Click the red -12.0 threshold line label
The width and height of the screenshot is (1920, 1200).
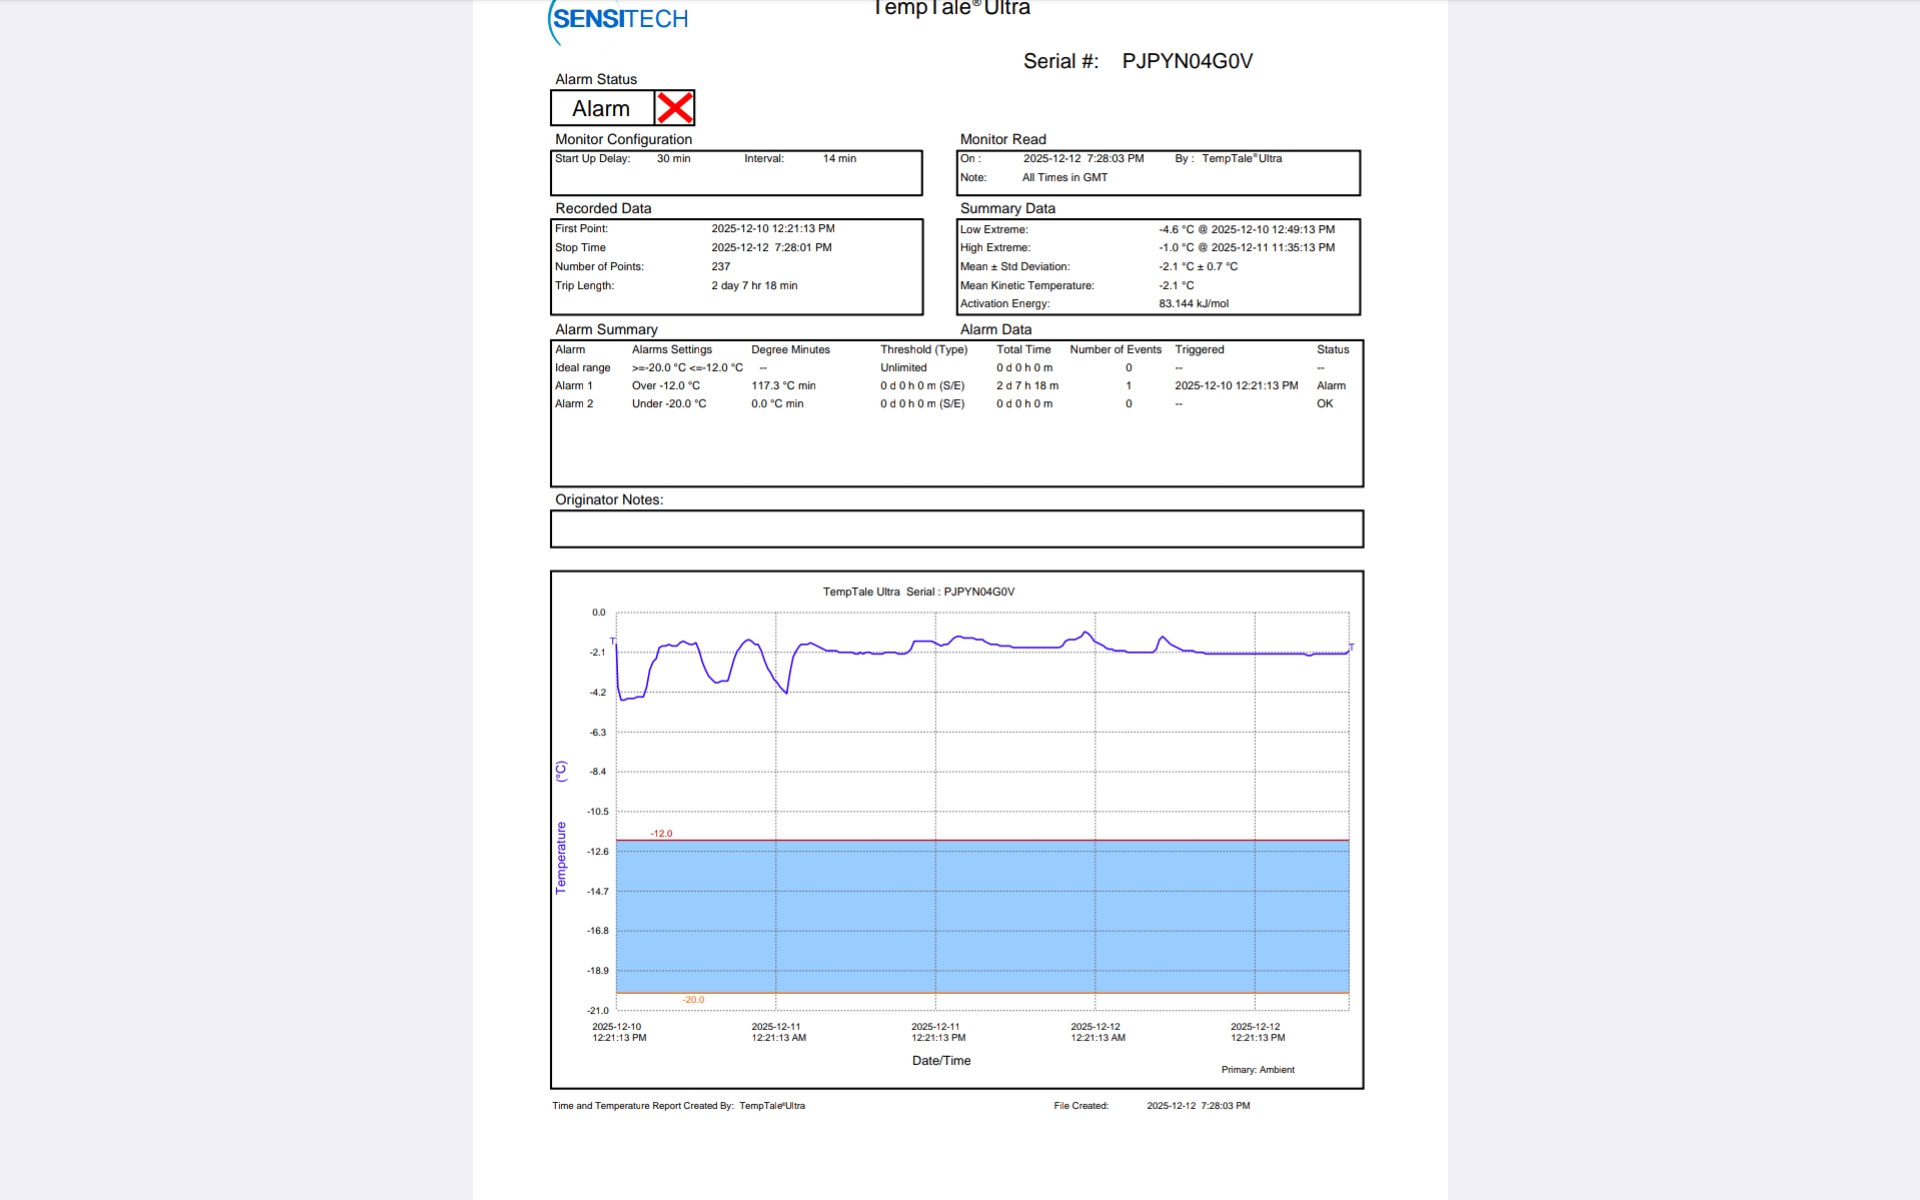(661, 833)
